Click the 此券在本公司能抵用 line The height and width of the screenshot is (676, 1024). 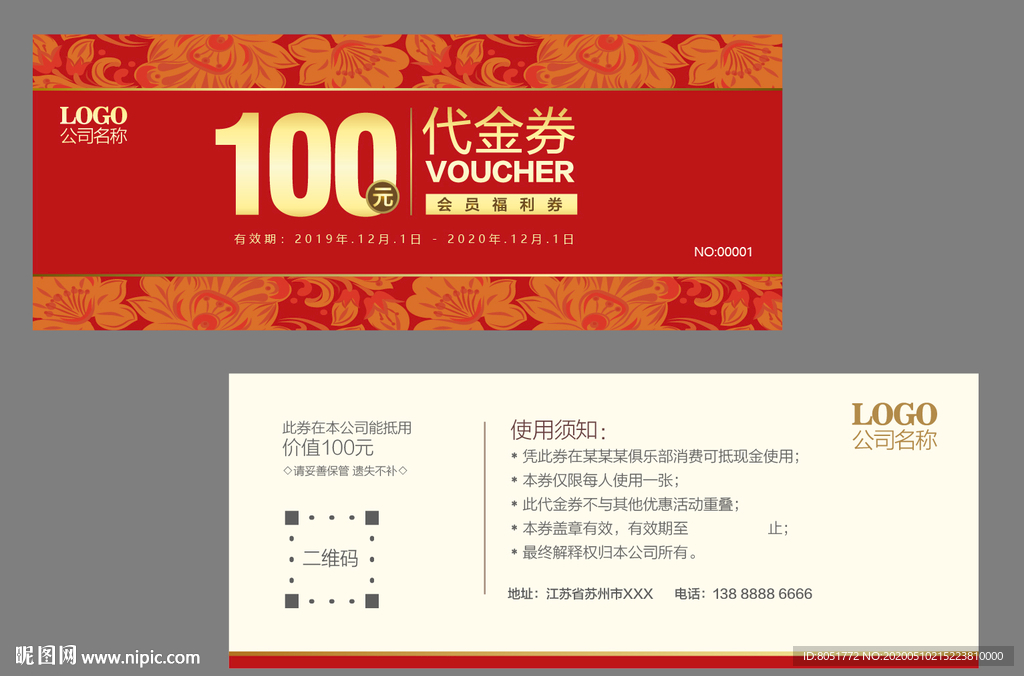pyautogui.click(x=347, y=428)
